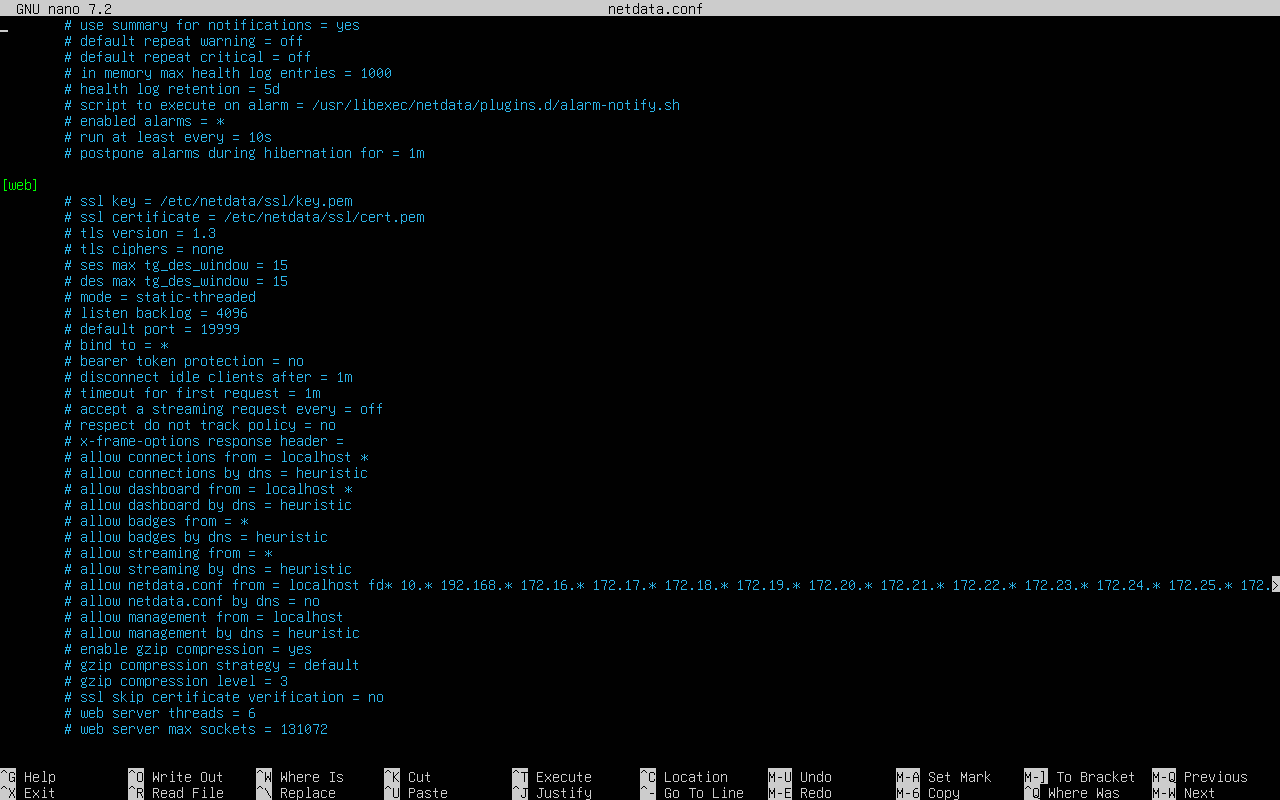
Task: Click 'allow streaming by dns = heuristic' line
Action: point(208,569)
